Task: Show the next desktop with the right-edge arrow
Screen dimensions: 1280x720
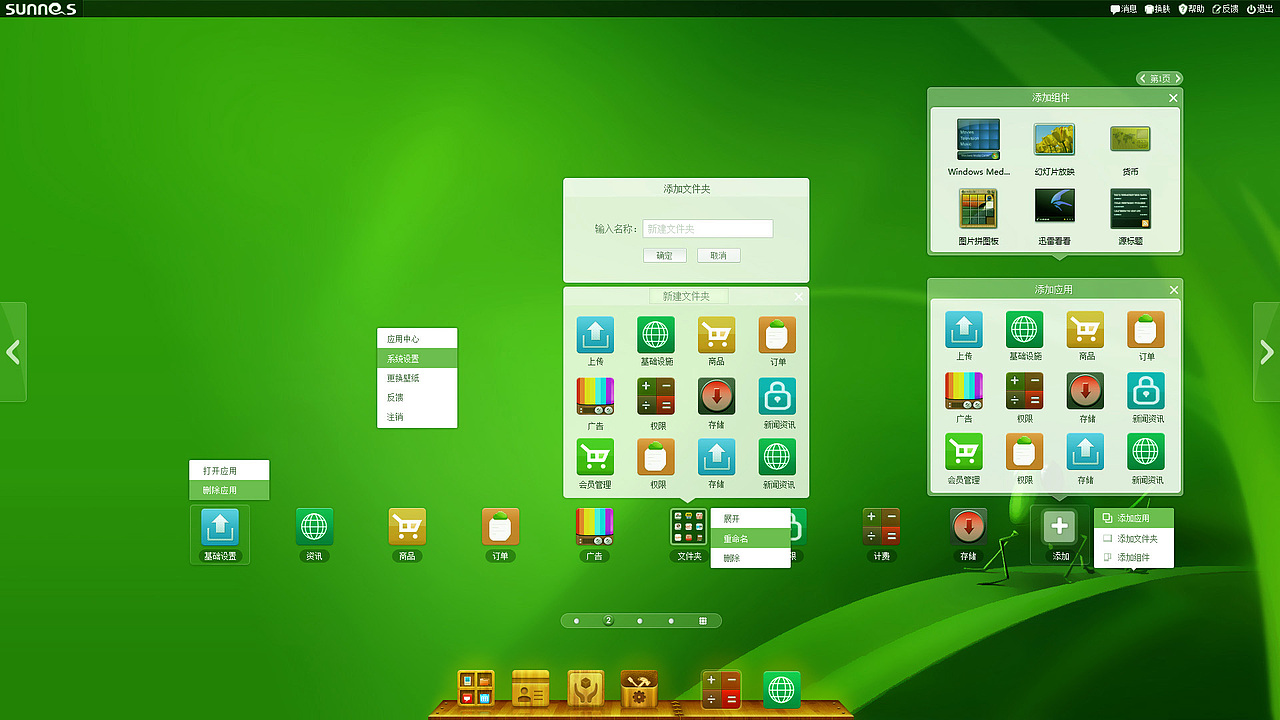Action: (1267, 352)
